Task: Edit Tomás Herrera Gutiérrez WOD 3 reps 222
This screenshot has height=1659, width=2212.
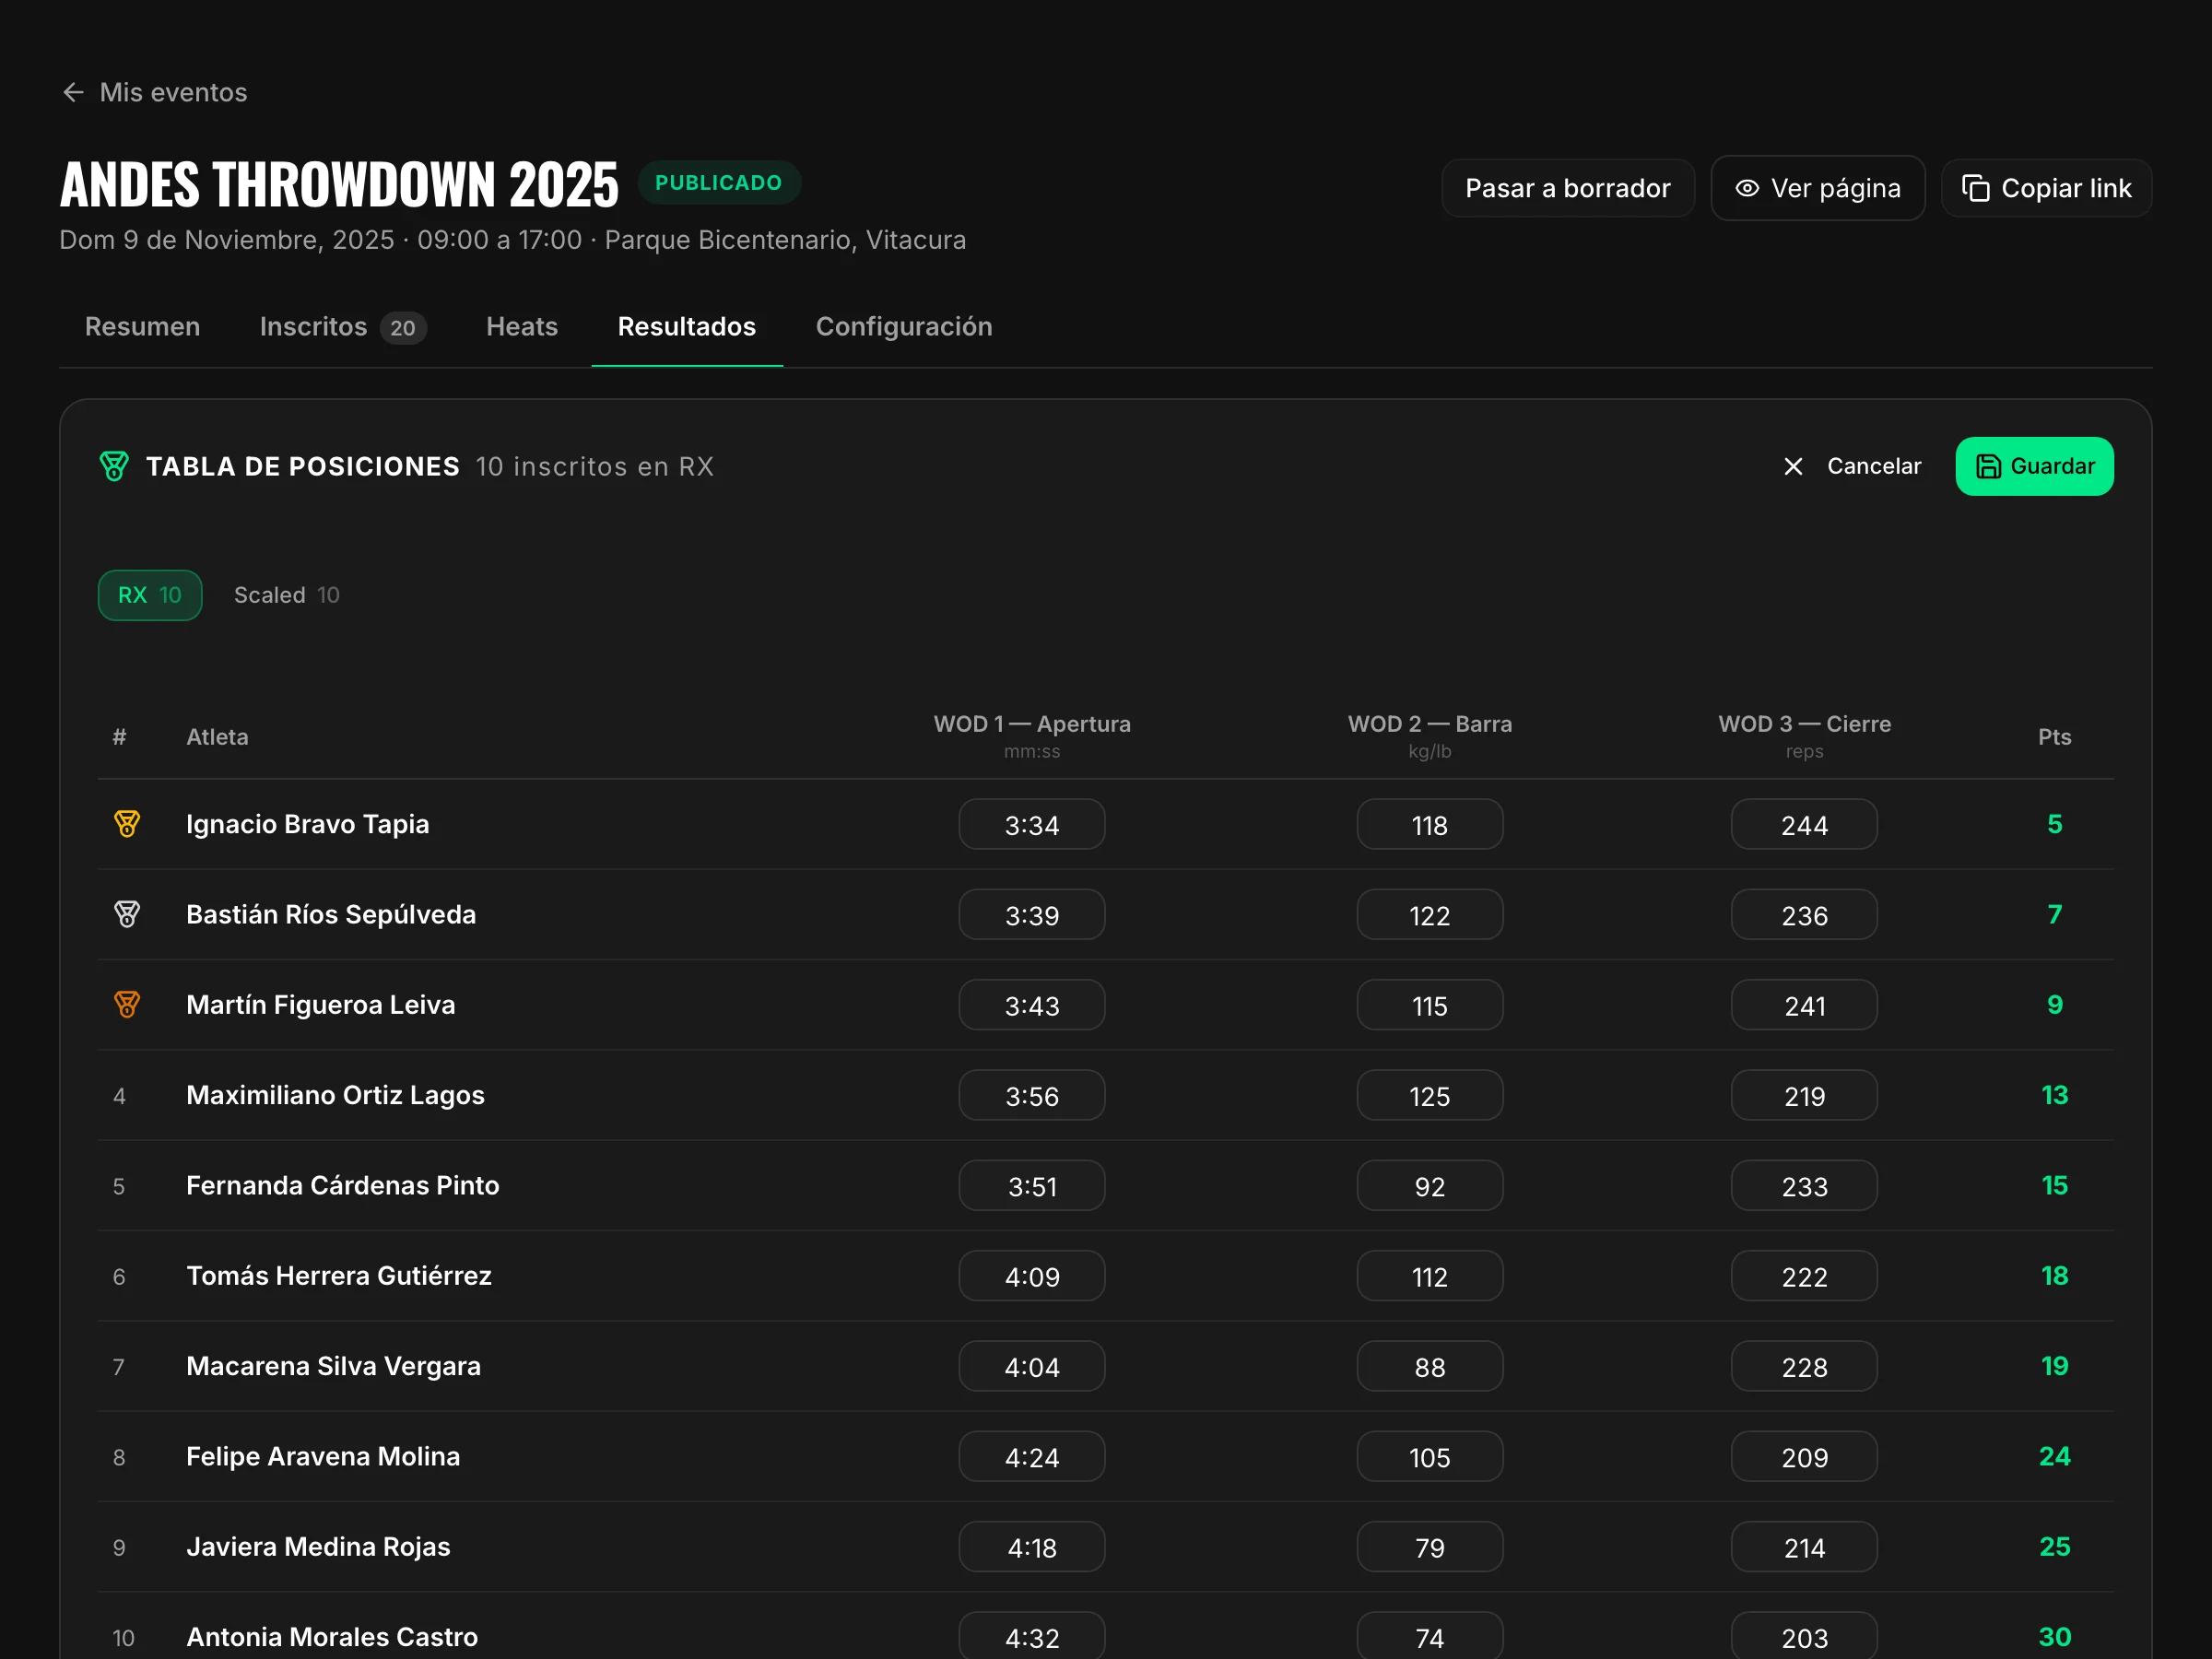Action: pyautogui.click(x=1804, y=1275)
